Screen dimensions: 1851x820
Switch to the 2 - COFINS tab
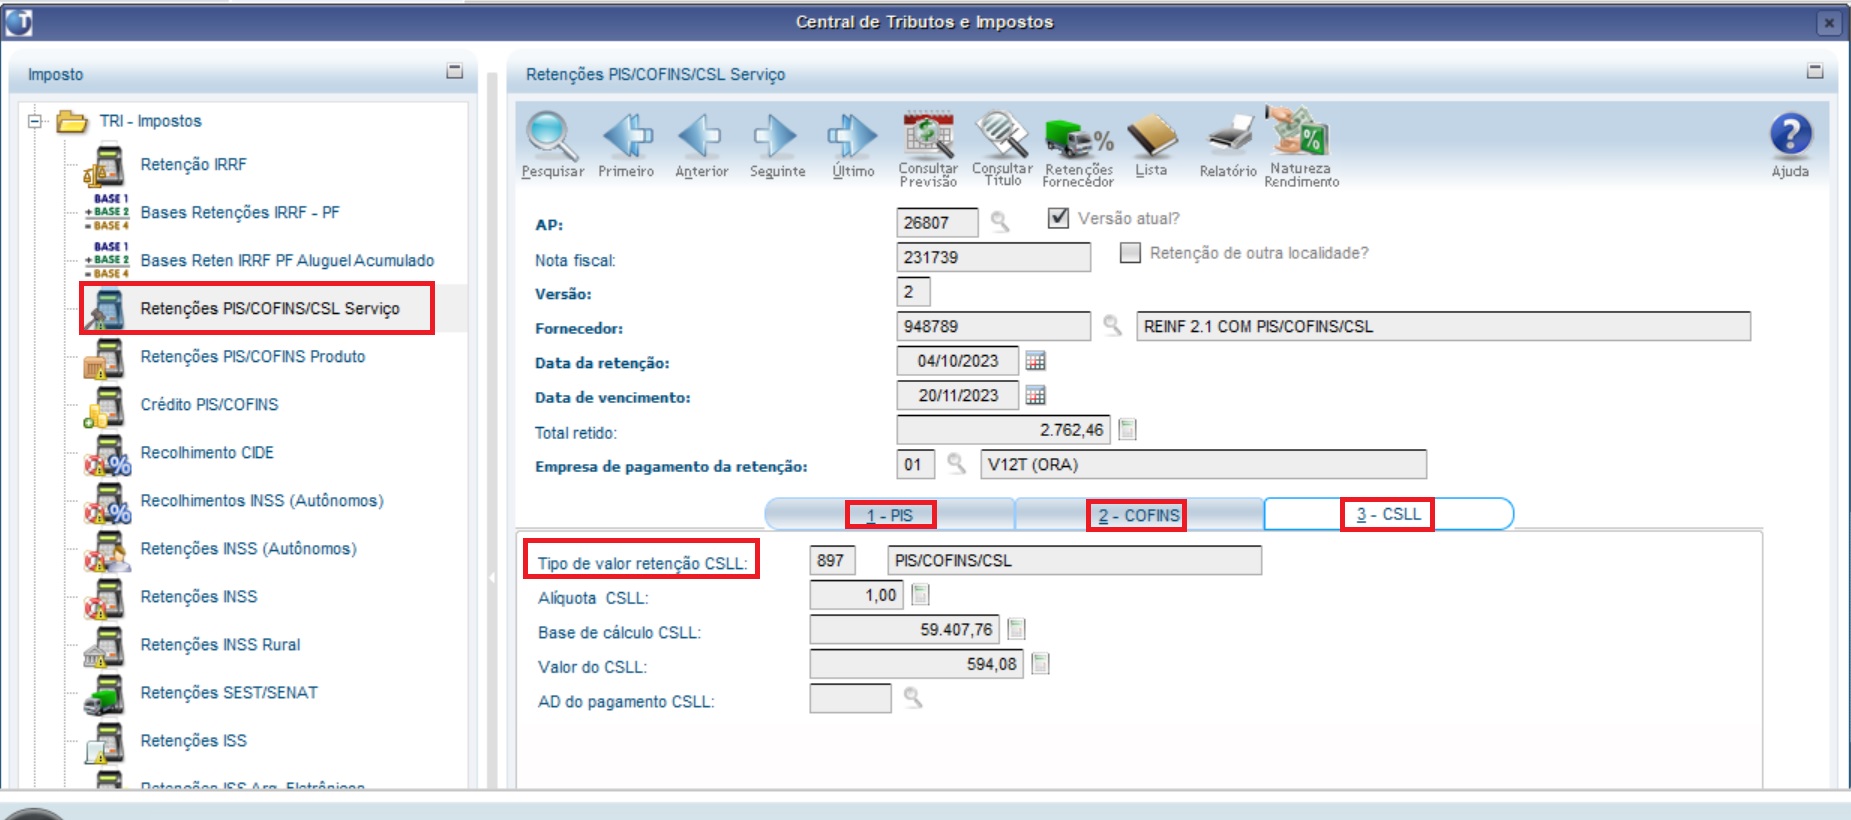(1139, 515)
